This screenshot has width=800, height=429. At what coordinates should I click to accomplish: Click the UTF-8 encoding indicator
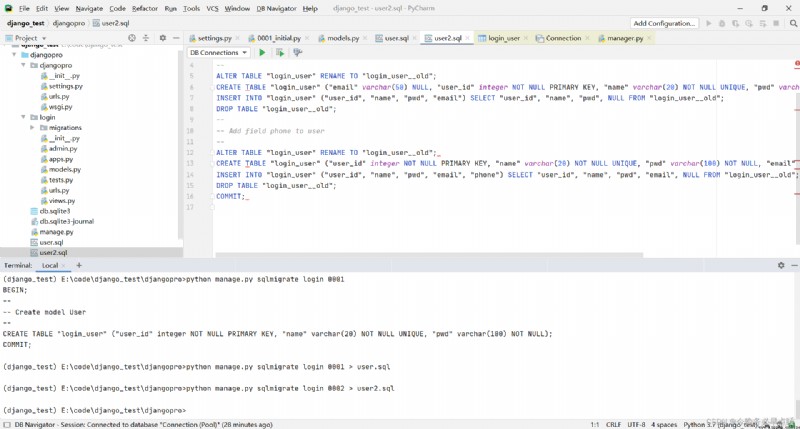(636, 424)
